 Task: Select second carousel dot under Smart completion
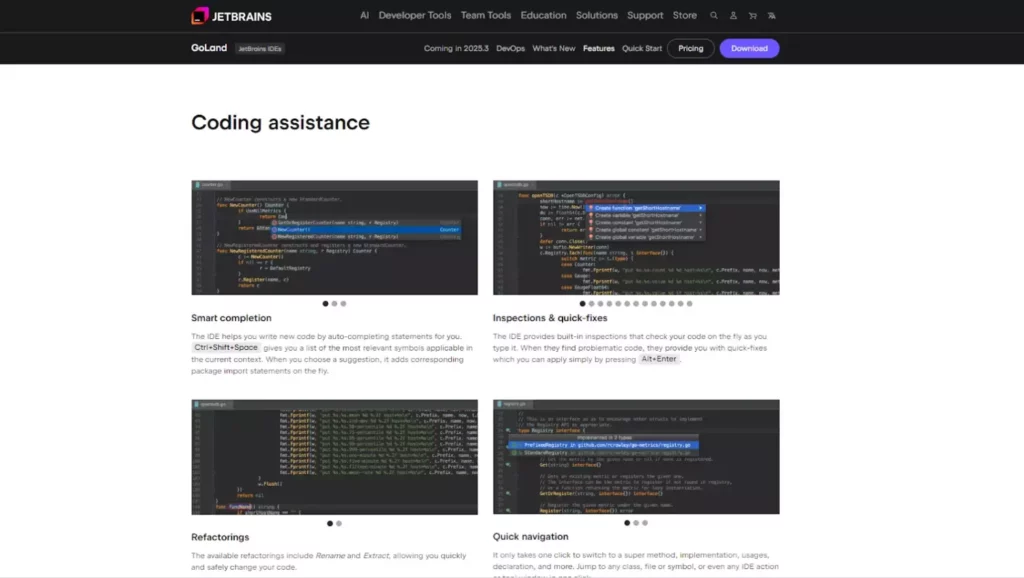(334, 303)
